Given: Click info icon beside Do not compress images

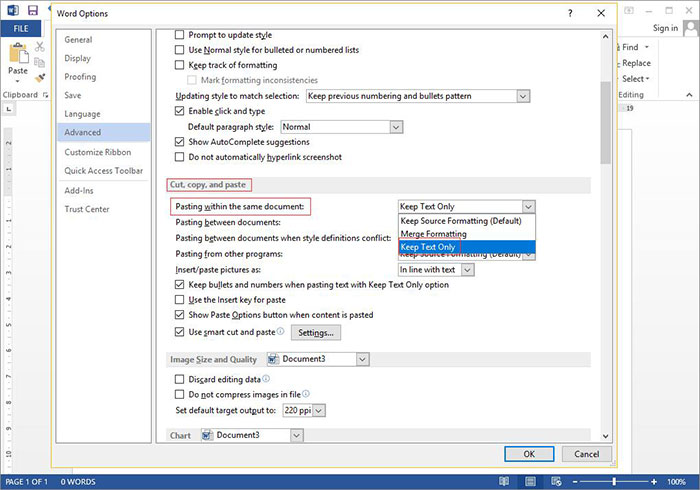Looking at the screenshot, I should coord(306,394).
